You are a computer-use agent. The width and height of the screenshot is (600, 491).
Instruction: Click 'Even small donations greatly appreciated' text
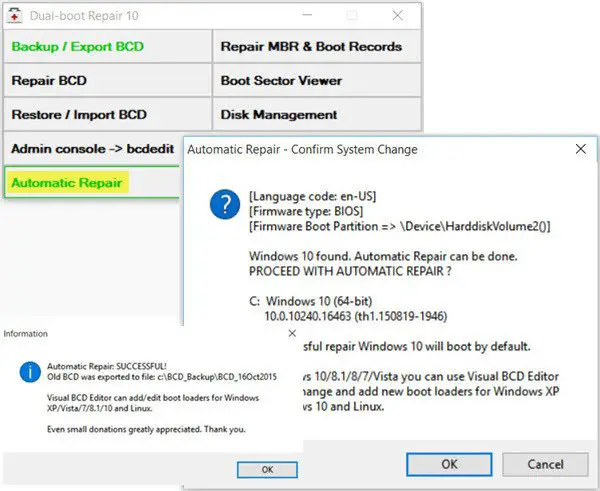pos(146,429)
